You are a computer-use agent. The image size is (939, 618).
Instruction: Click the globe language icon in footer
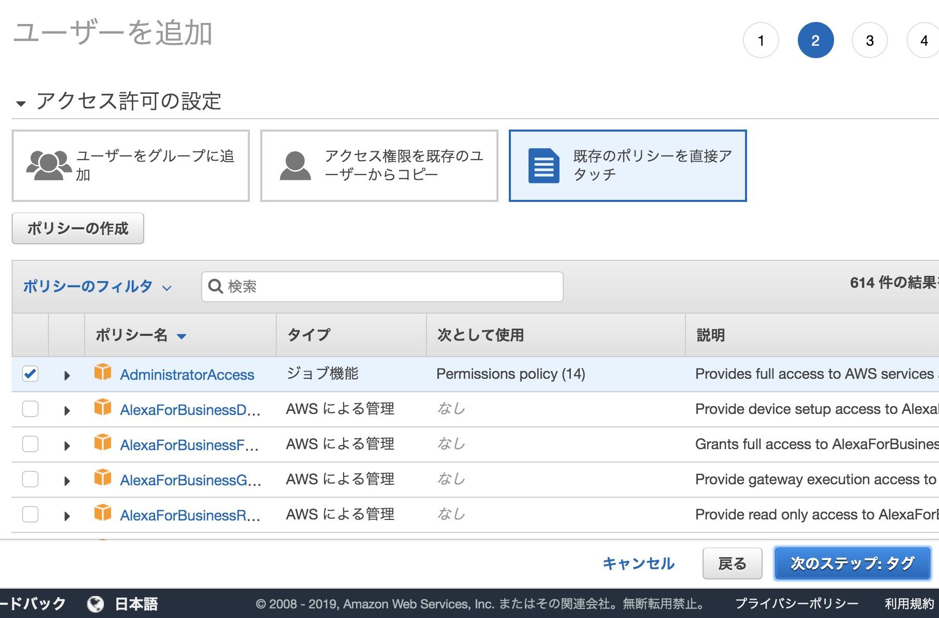(x=95, y=604)
